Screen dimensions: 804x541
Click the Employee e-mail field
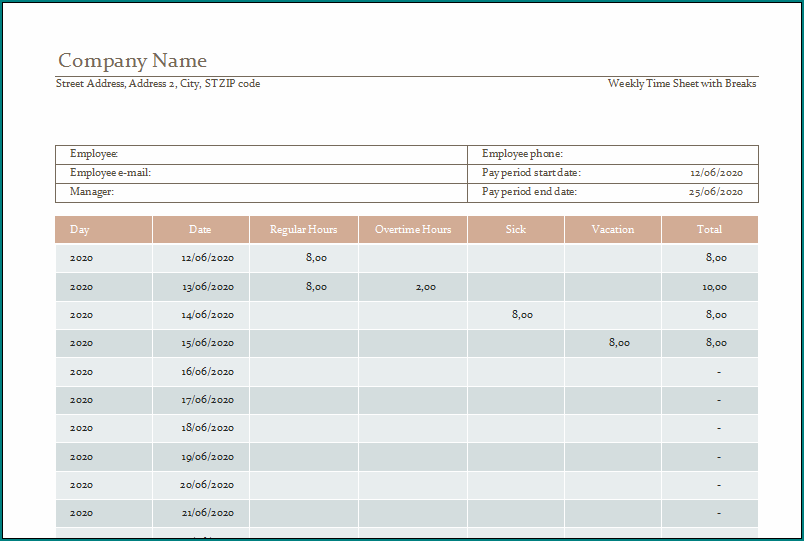click(x=262, y=173)
